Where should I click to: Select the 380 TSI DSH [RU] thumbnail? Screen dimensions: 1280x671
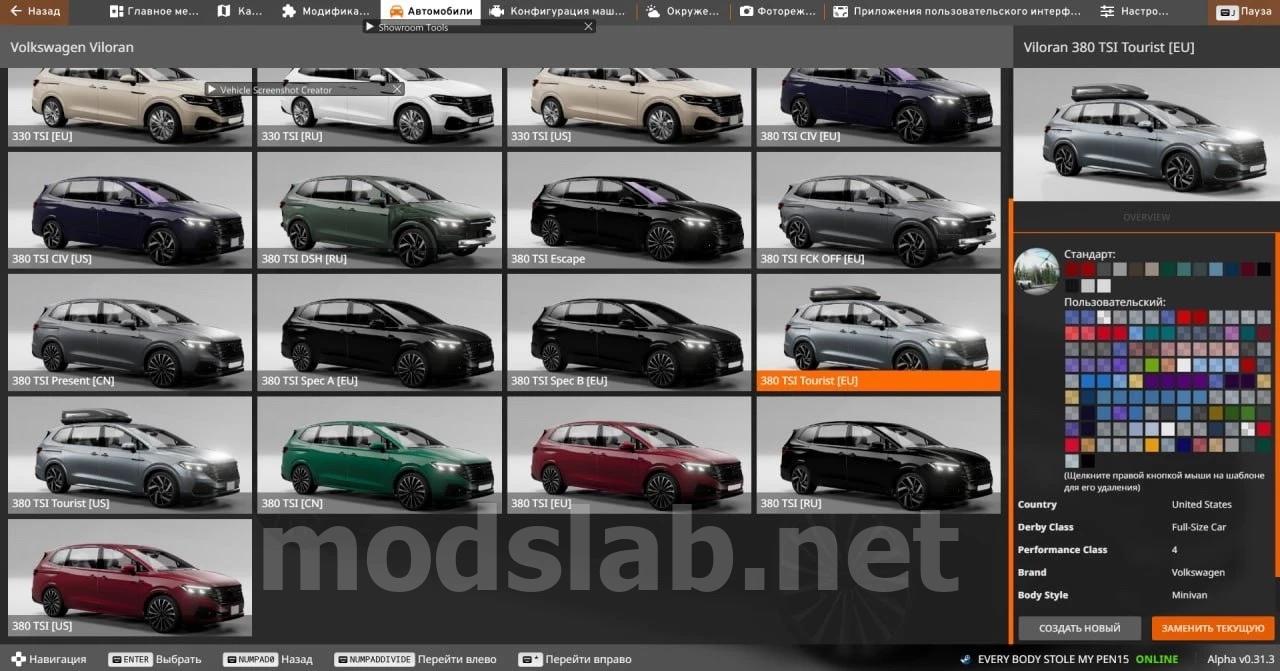coord(380,209)
